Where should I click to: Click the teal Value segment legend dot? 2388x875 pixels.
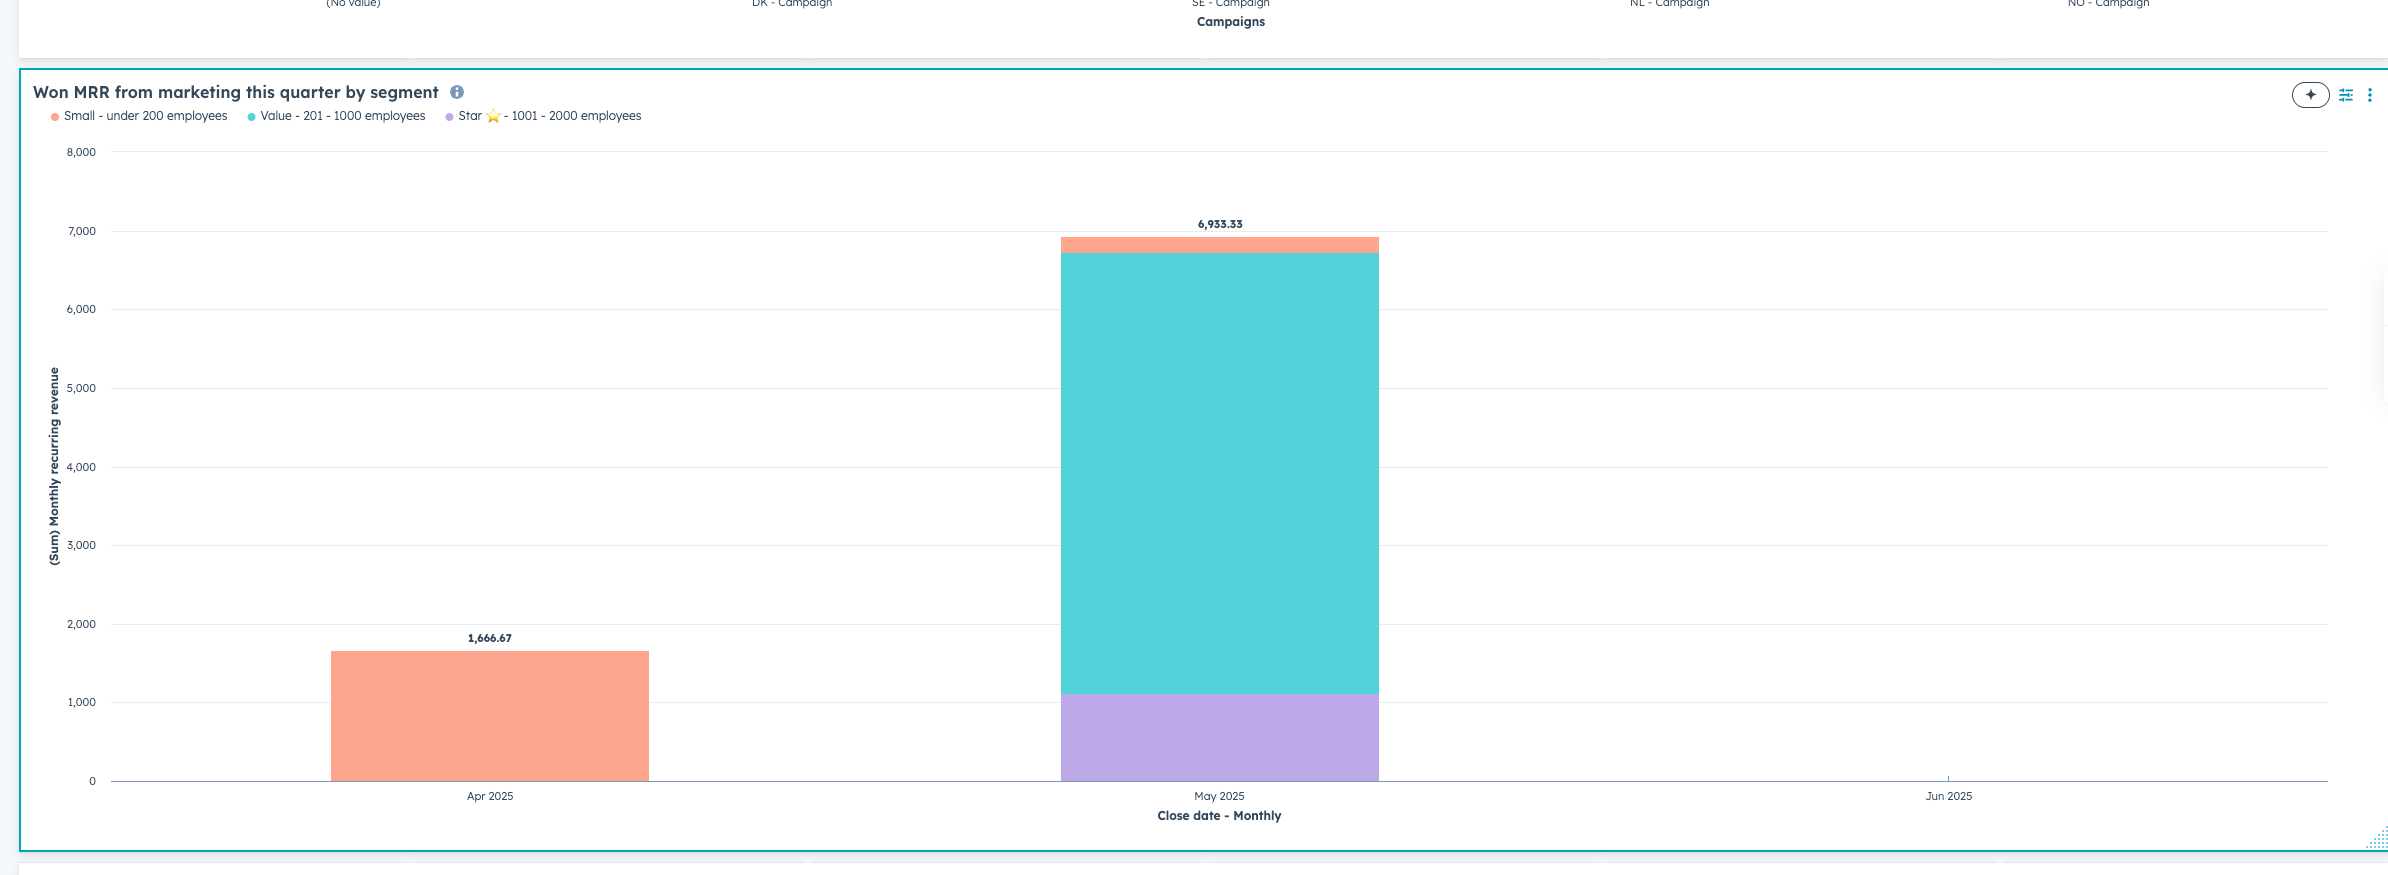point(252,117)
